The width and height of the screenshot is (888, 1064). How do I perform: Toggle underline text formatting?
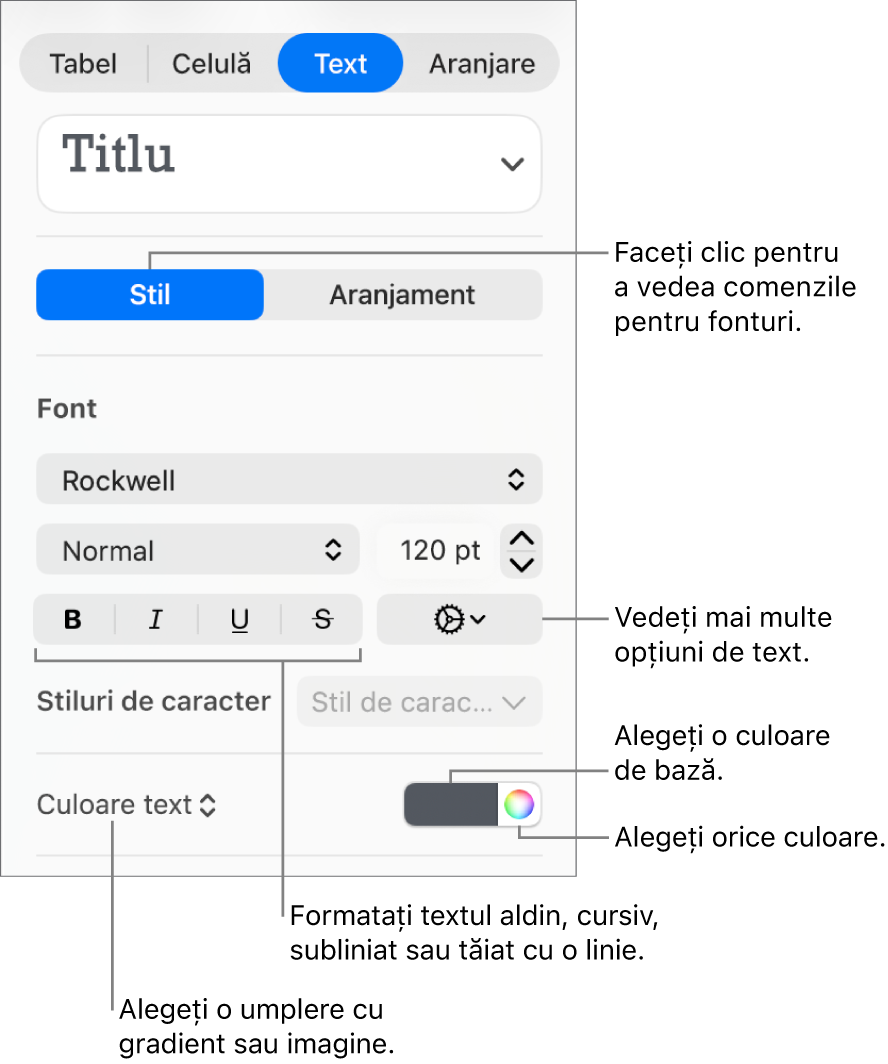coord(239,620)
